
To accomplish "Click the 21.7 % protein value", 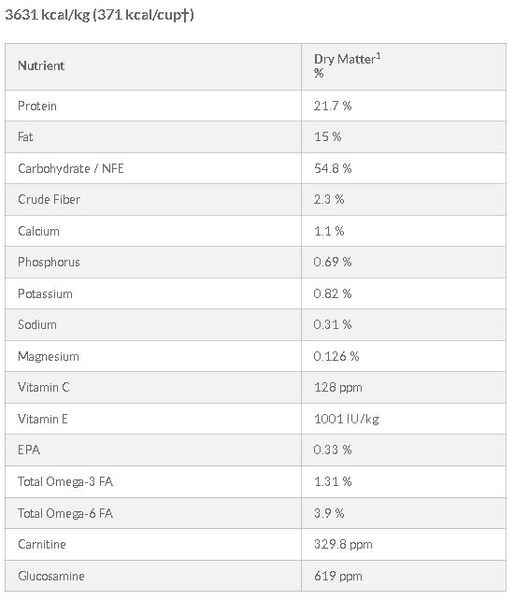I will (333, 106).
